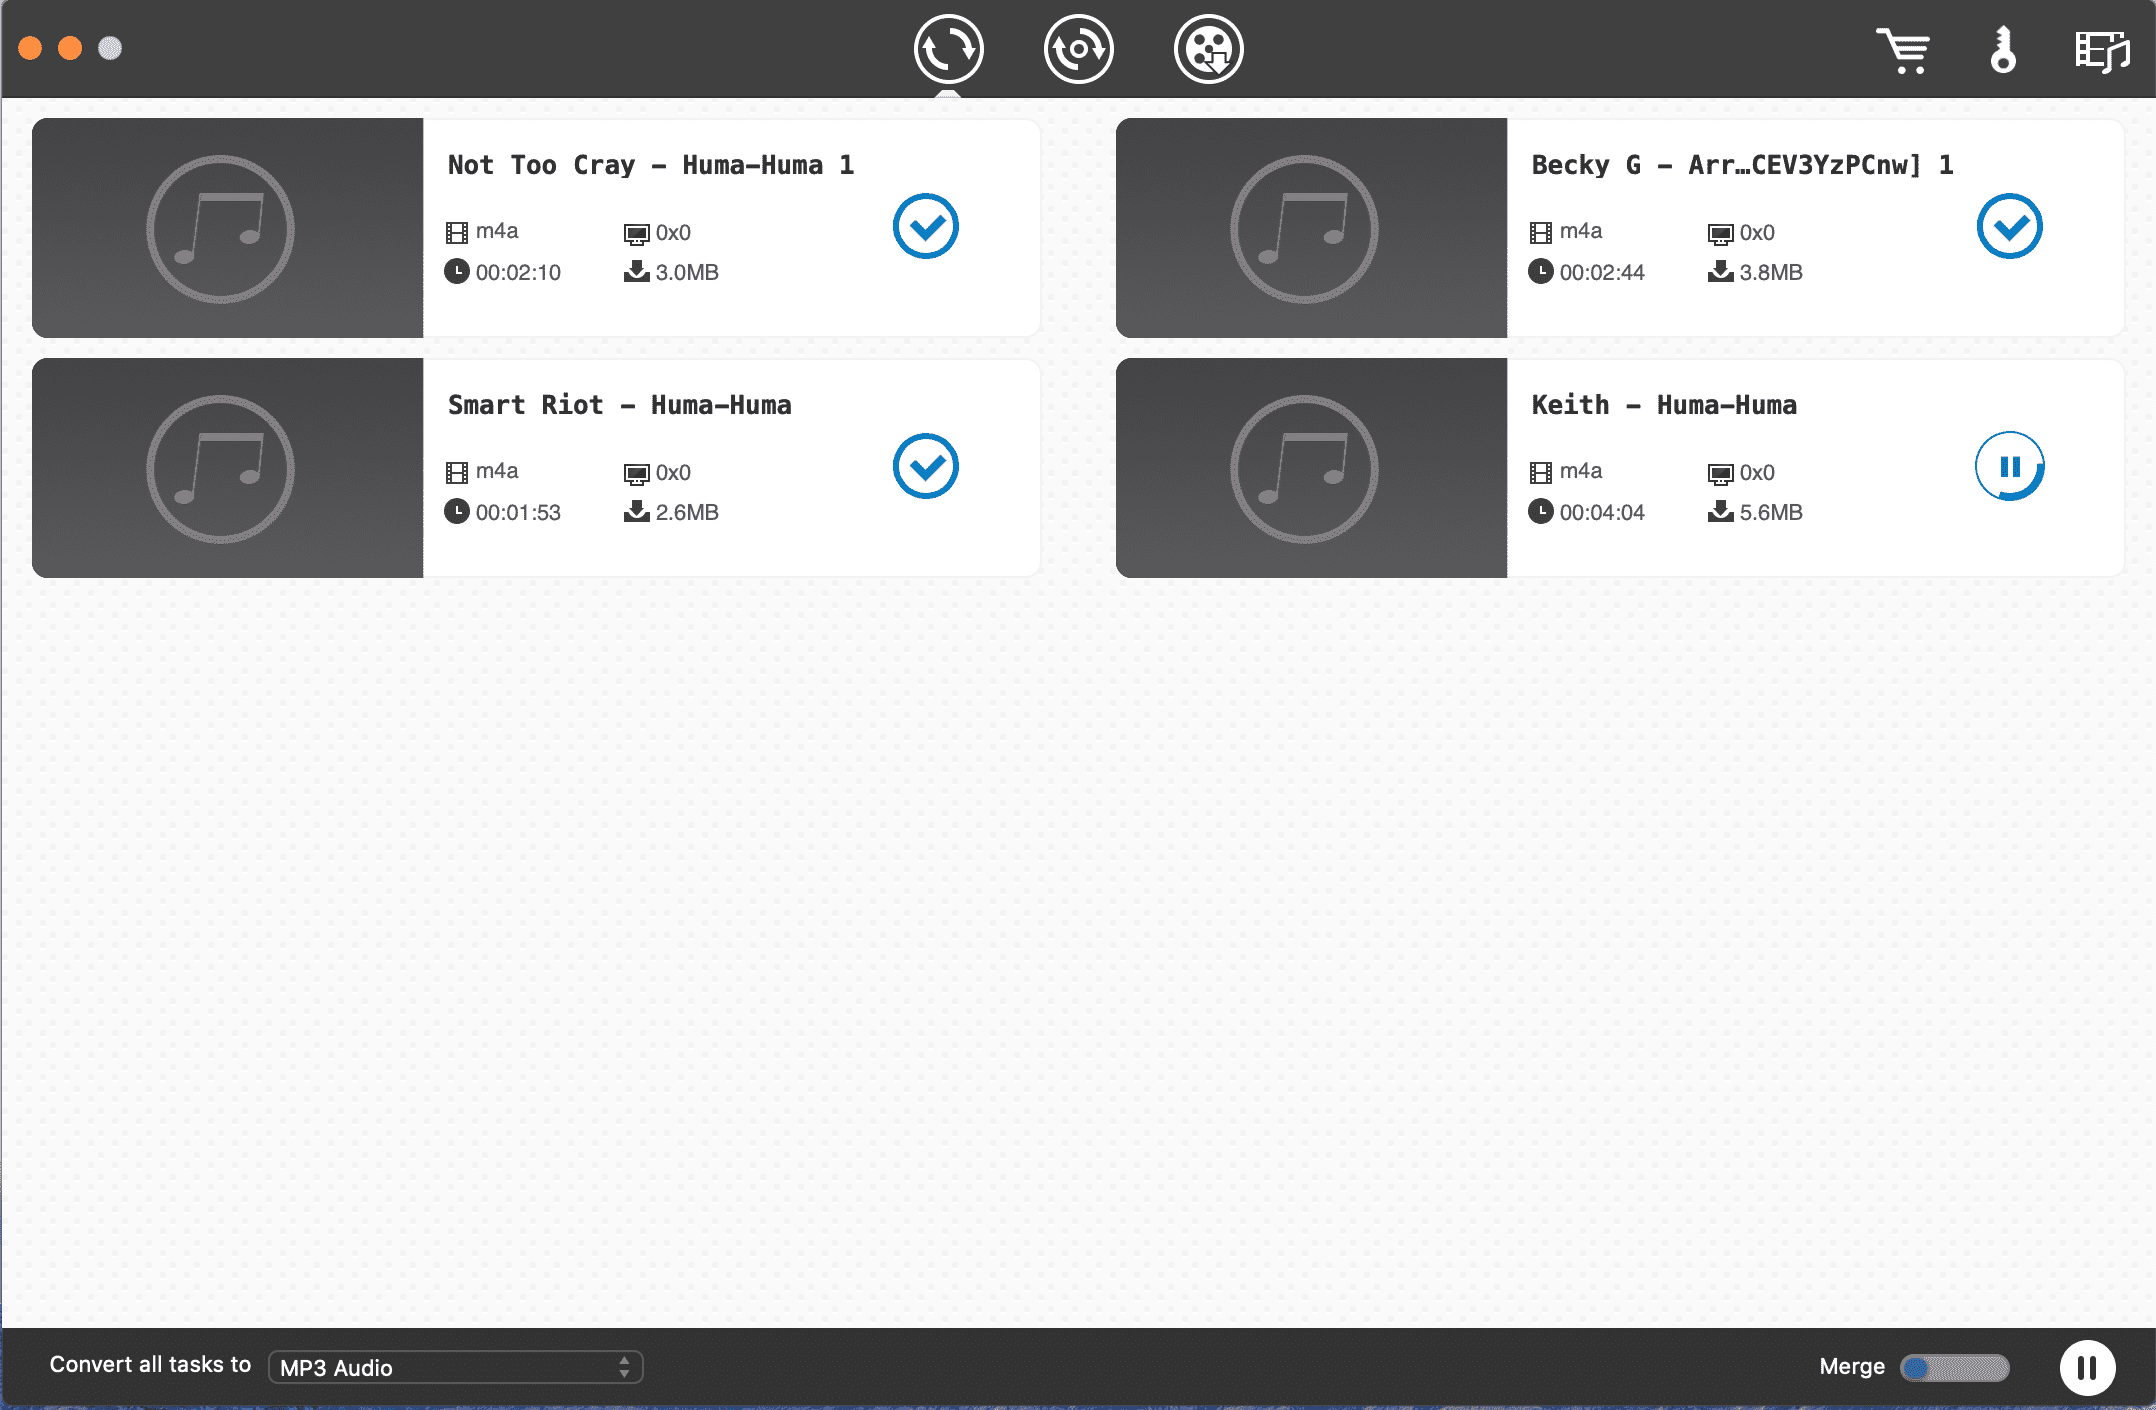This screenshot has width=2156, height=1410.
Task: Open the shopping cart purchase icon
Action: click(1902, 50)
